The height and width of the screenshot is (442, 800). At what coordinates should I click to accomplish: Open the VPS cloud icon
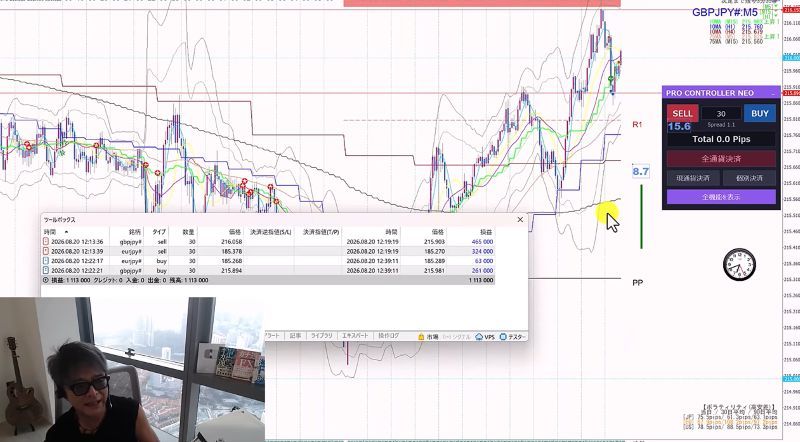(x=479, y=337)
